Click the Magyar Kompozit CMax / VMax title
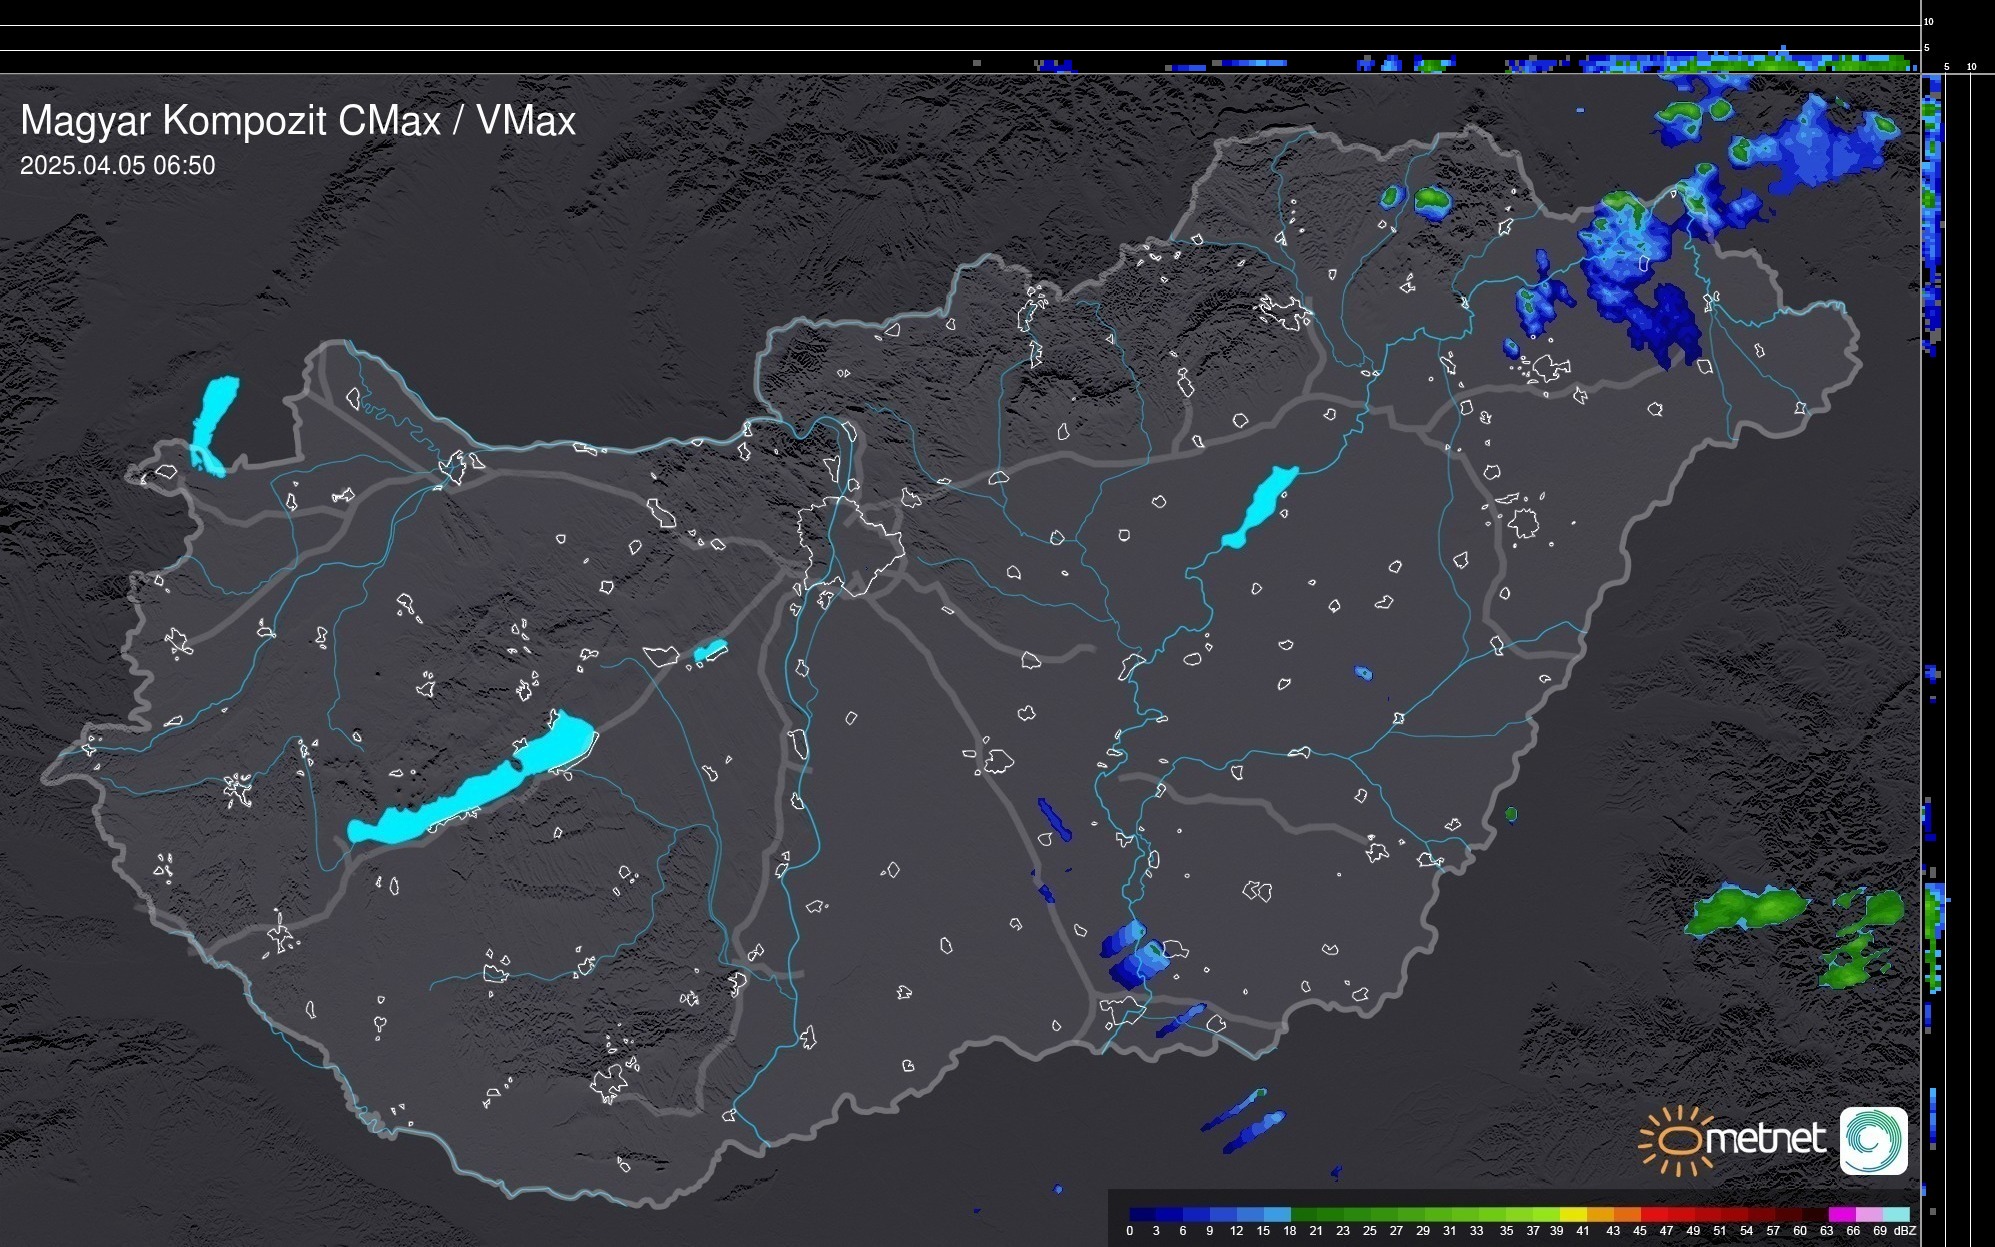Viewport: 1995px width, 1247px height. point(298,121)
